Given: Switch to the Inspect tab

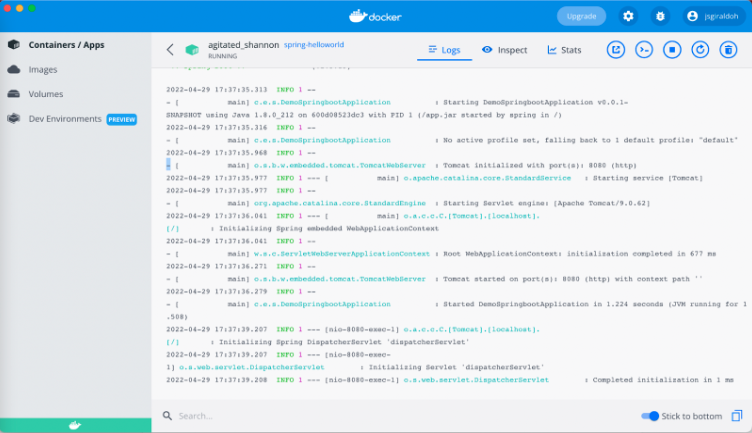Looking at the screenshot, I should point(505,49).
